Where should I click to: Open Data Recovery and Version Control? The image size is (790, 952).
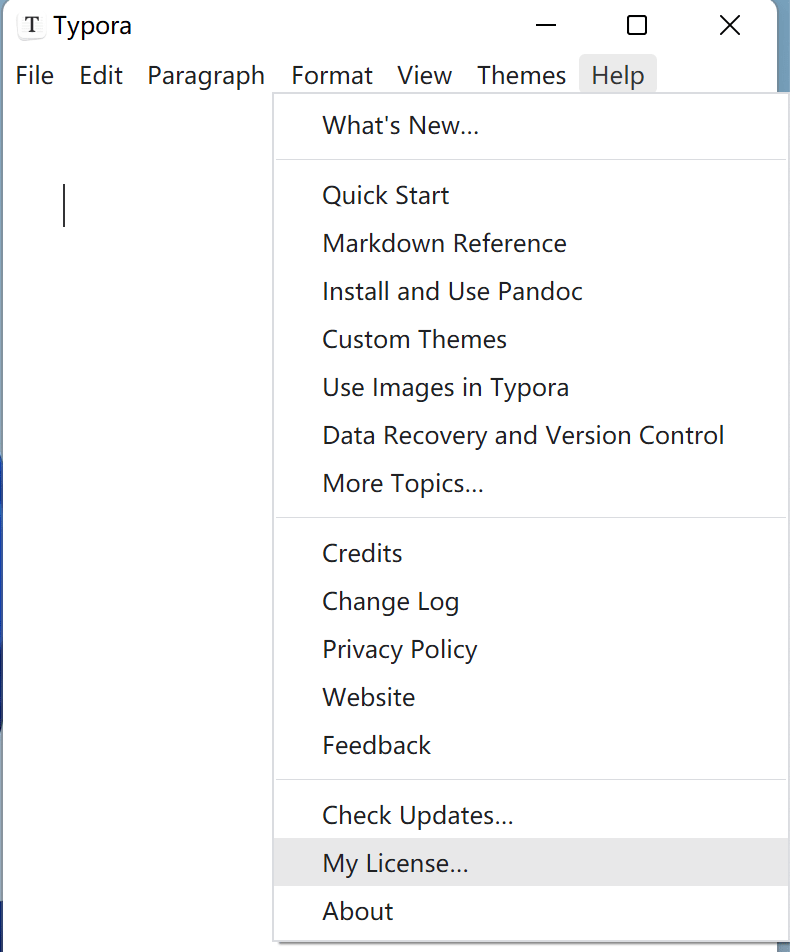pos(523,436)
